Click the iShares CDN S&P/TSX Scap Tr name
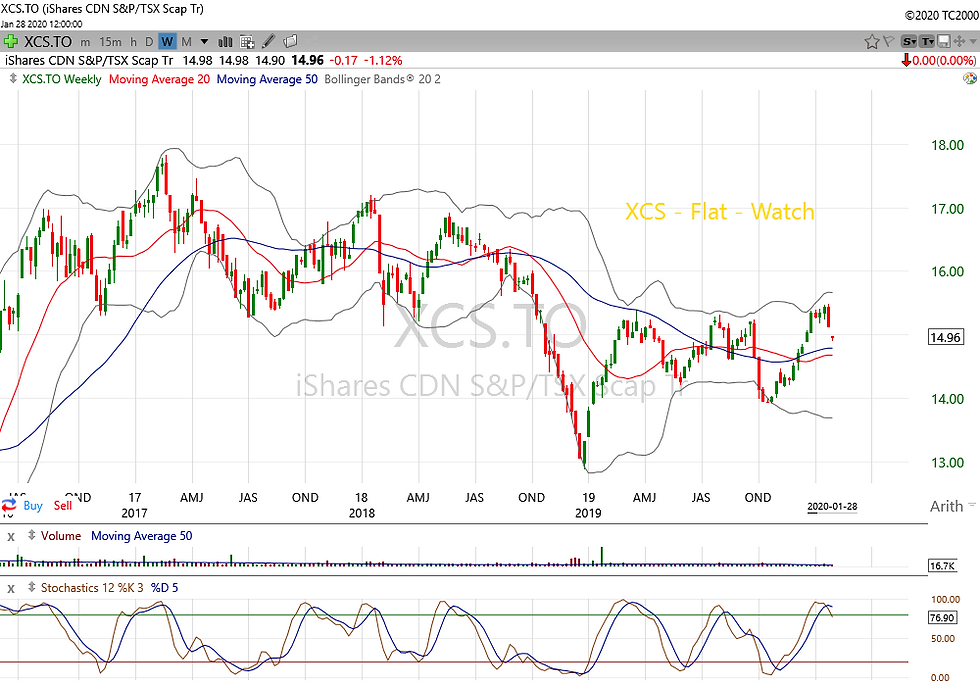Image resolution: width=980 pixels, height=686 pixels. pyautogui.click(x=89, y=61)
